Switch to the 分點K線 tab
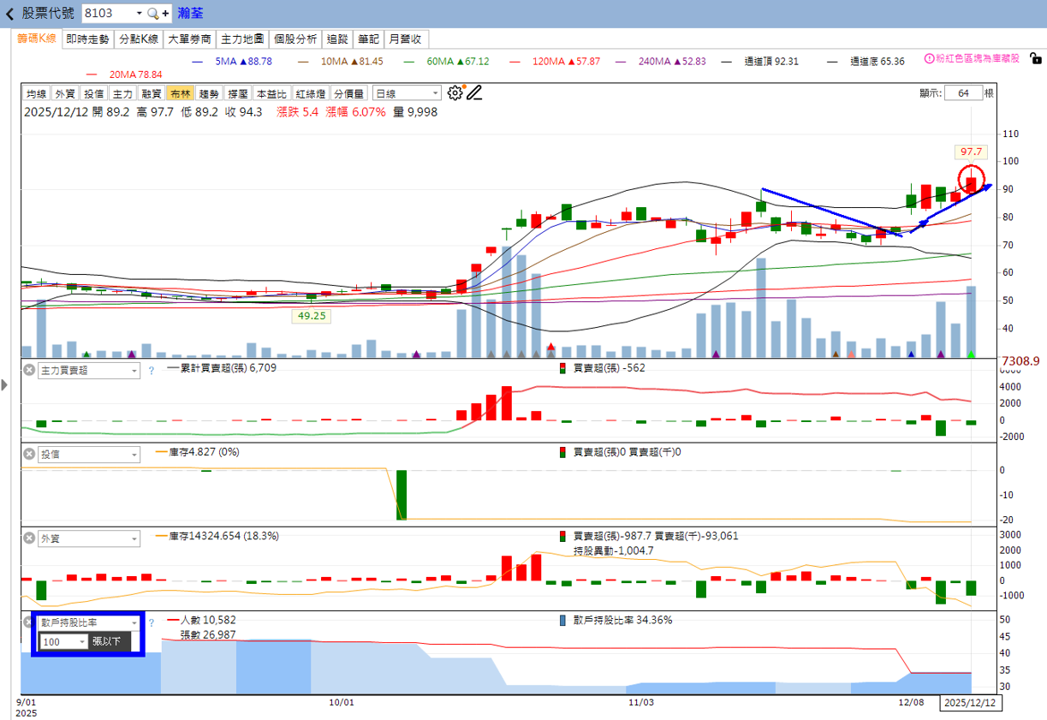 pyautogui.click(x=138, y=39)
